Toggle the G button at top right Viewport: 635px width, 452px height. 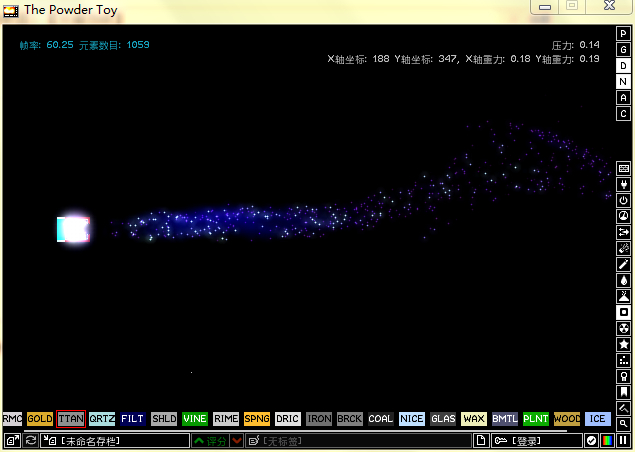click(x=624, y=50)
